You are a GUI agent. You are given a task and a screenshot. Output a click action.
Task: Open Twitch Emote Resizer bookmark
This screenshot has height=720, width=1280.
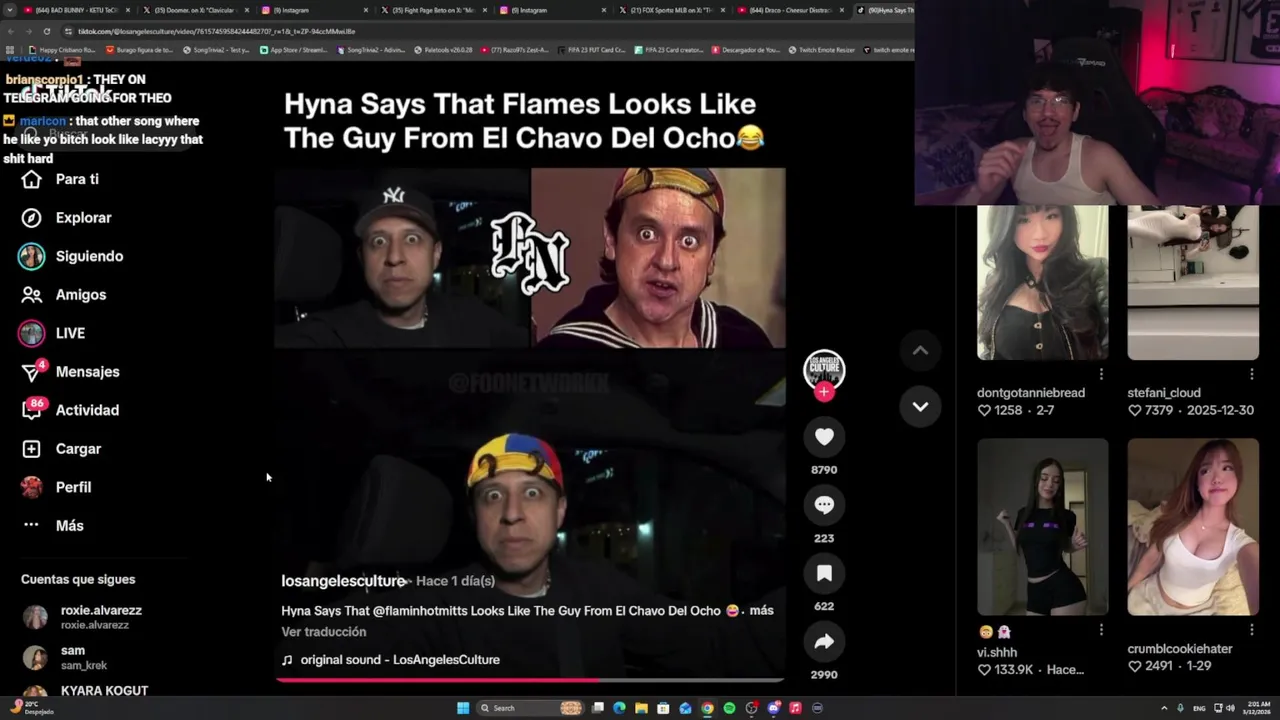[822, 50]
